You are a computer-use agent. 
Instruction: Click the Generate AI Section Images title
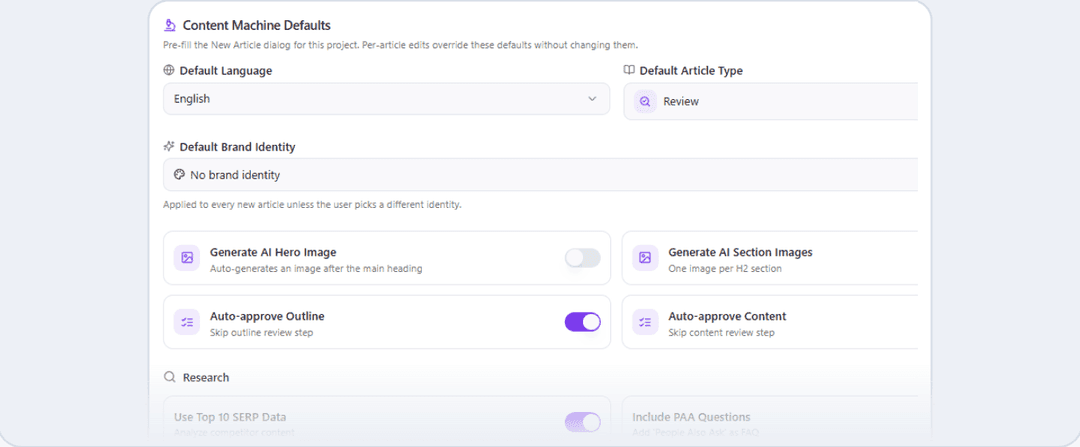point(740,252)
